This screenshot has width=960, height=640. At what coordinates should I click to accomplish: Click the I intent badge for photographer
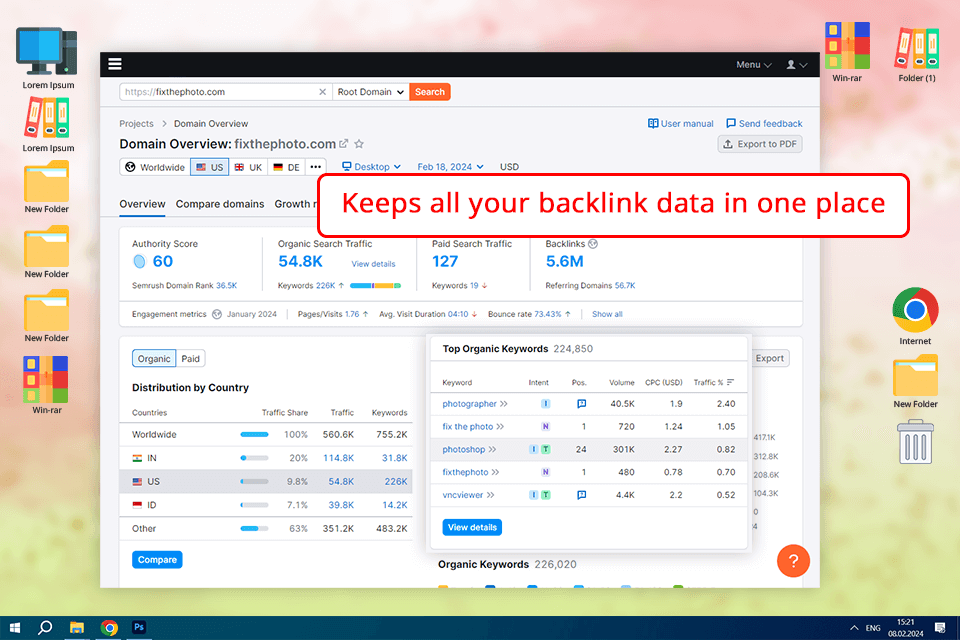click(546, 404)
